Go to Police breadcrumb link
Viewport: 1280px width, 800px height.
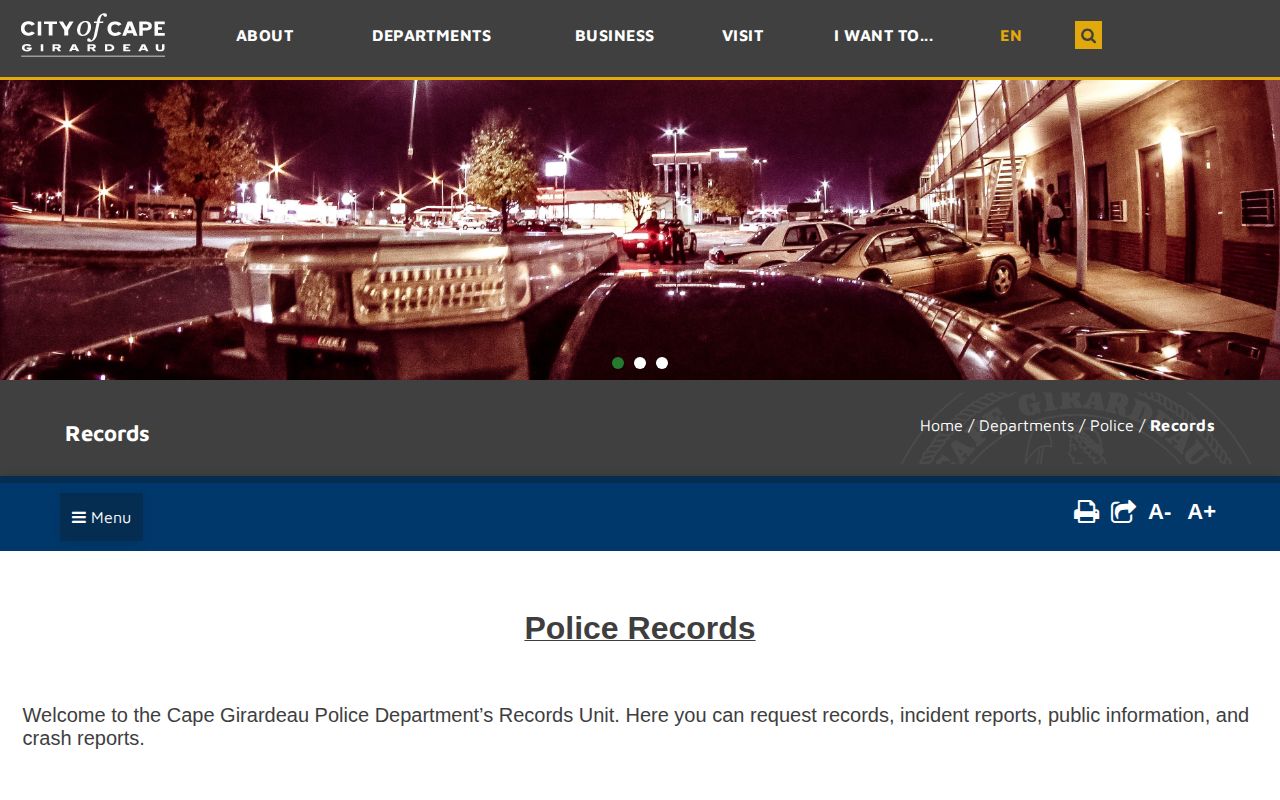[x=1112, y=426]
